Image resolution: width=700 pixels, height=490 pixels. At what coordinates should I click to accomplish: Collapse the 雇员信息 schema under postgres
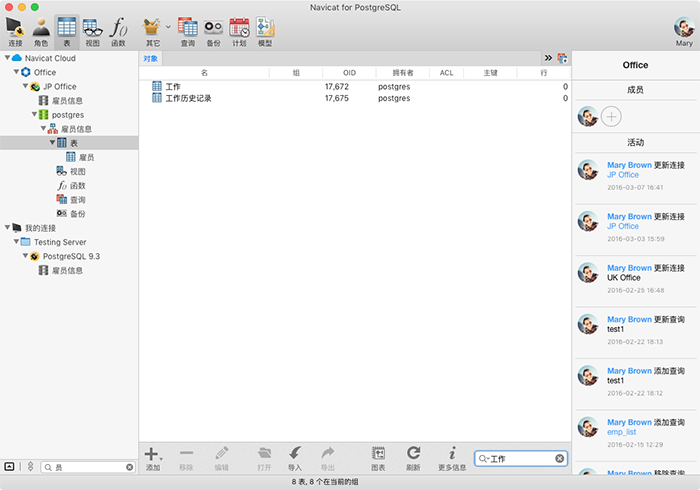pos(43,129)
